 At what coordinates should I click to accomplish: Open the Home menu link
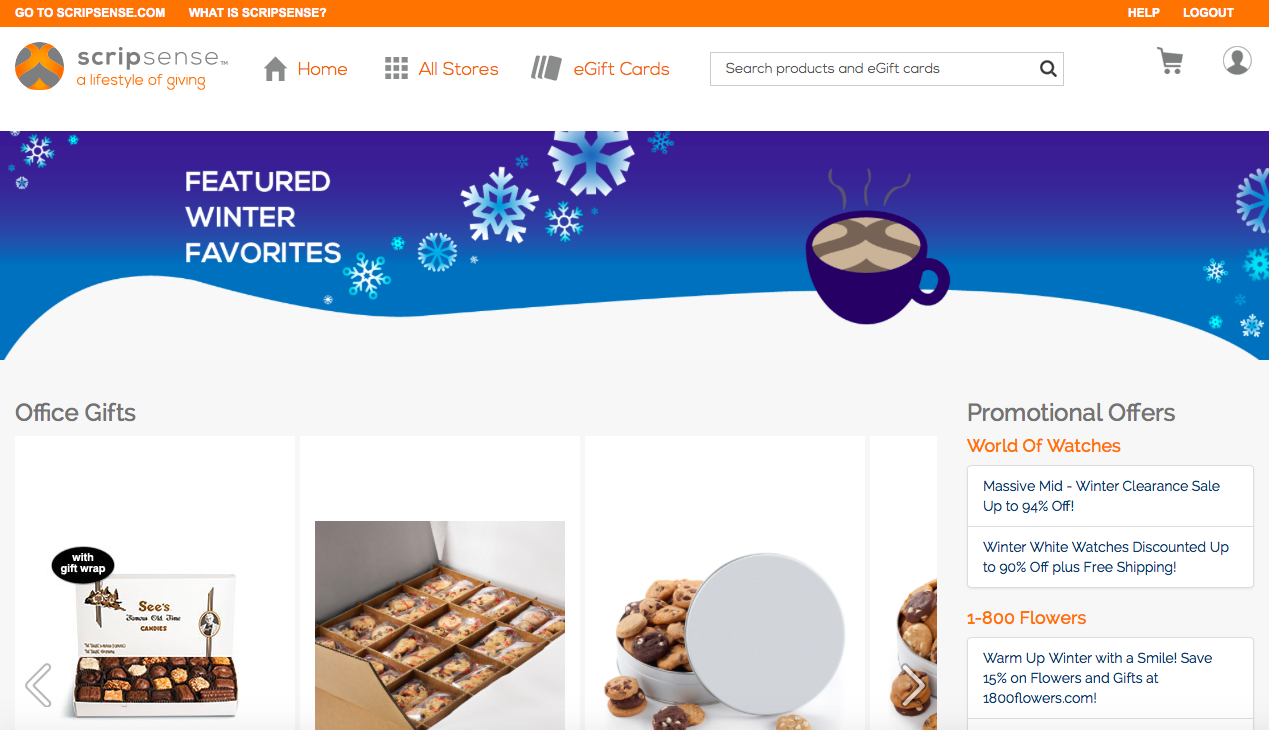click(322, 69)
